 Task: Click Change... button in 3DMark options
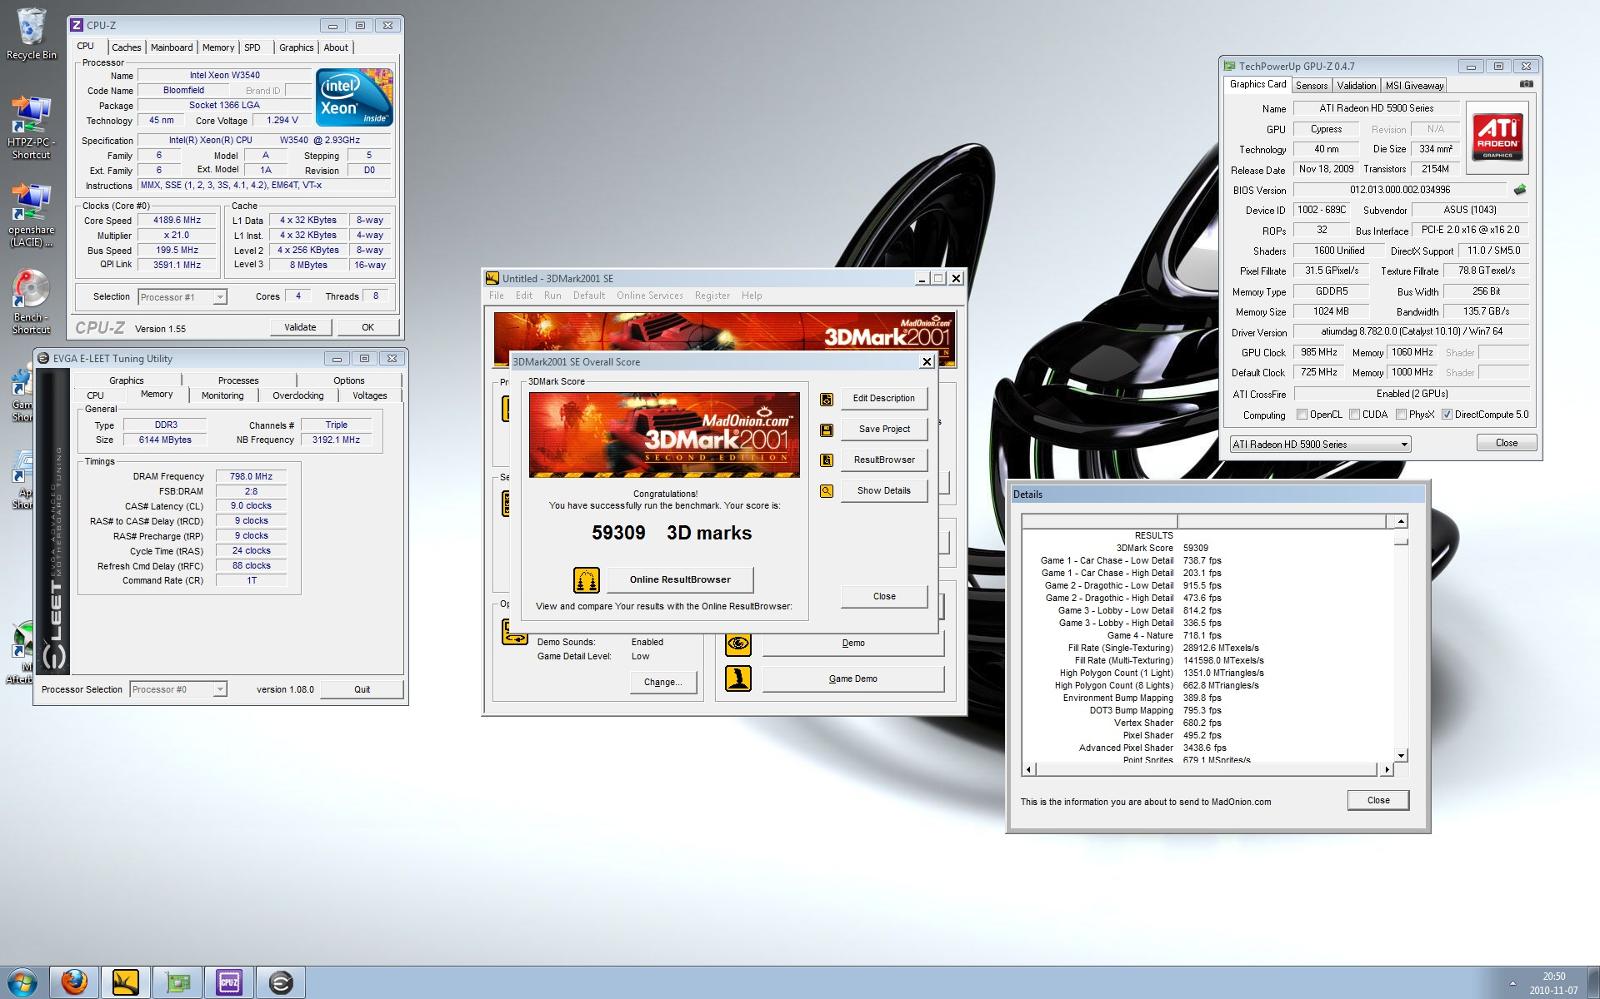click(x=663, y=682)
